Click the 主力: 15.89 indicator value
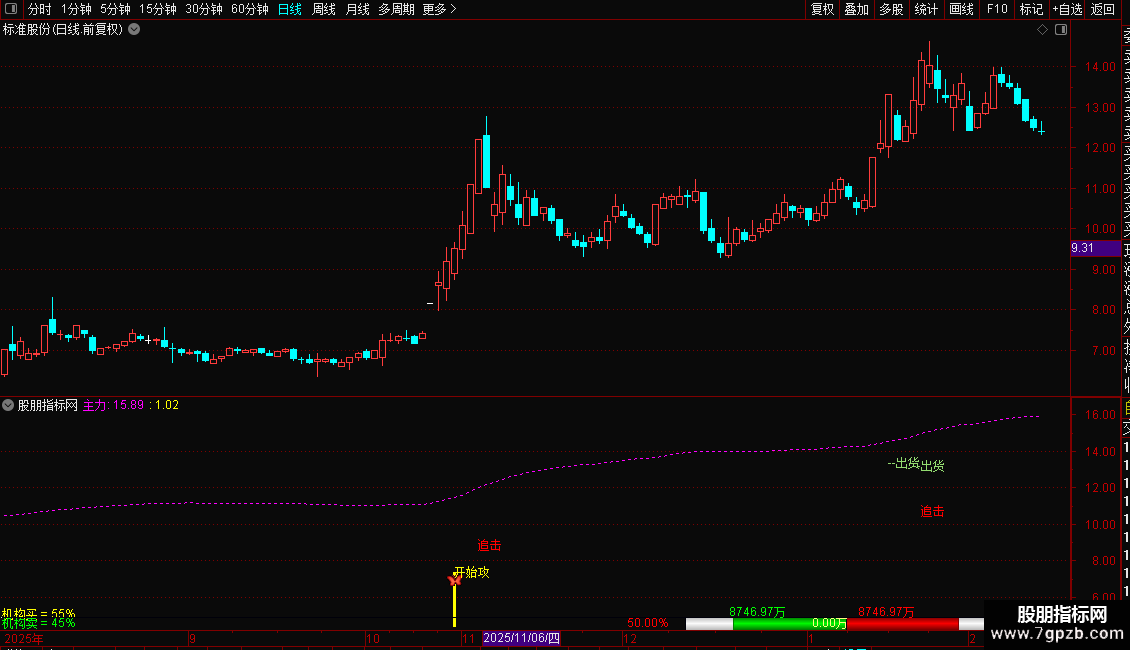The width and height of the screenshot is (1130, 650). [x=113, y=405]
